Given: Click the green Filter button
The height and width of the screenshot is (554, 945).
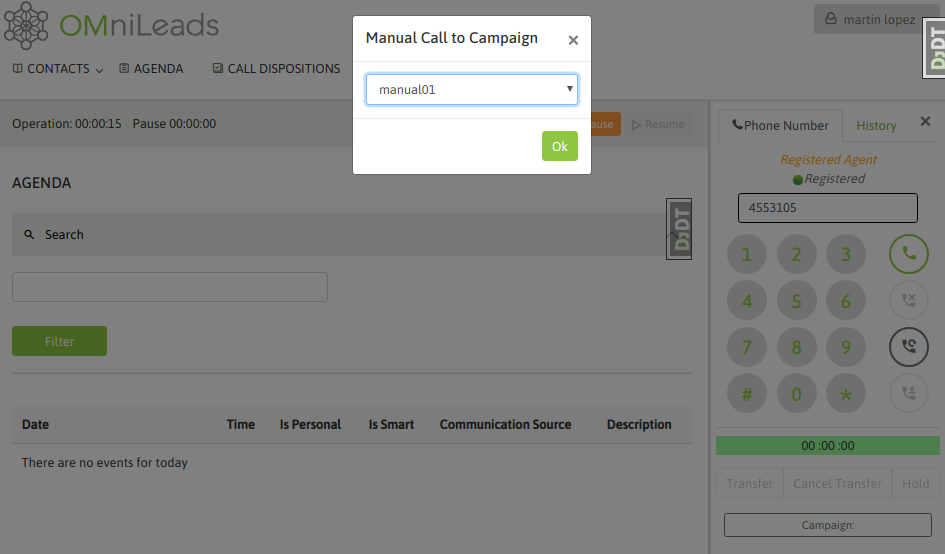Looking at the screenshot, I should pyautogui.click(x=60, y=341).
